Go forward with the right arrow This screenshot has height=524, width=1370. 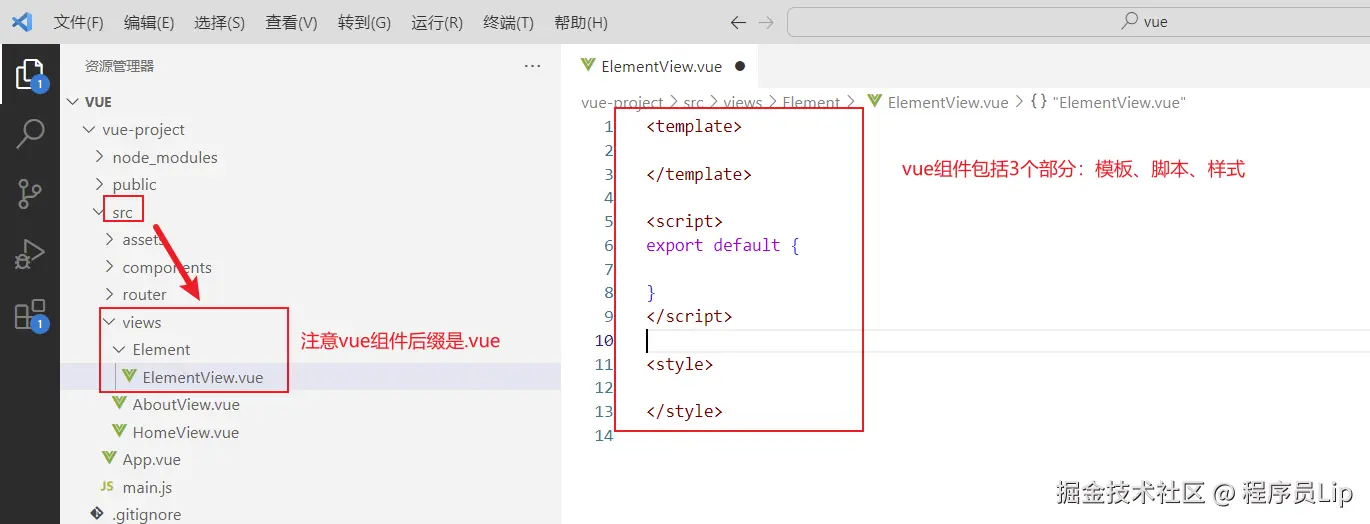[x=766, y=22]
